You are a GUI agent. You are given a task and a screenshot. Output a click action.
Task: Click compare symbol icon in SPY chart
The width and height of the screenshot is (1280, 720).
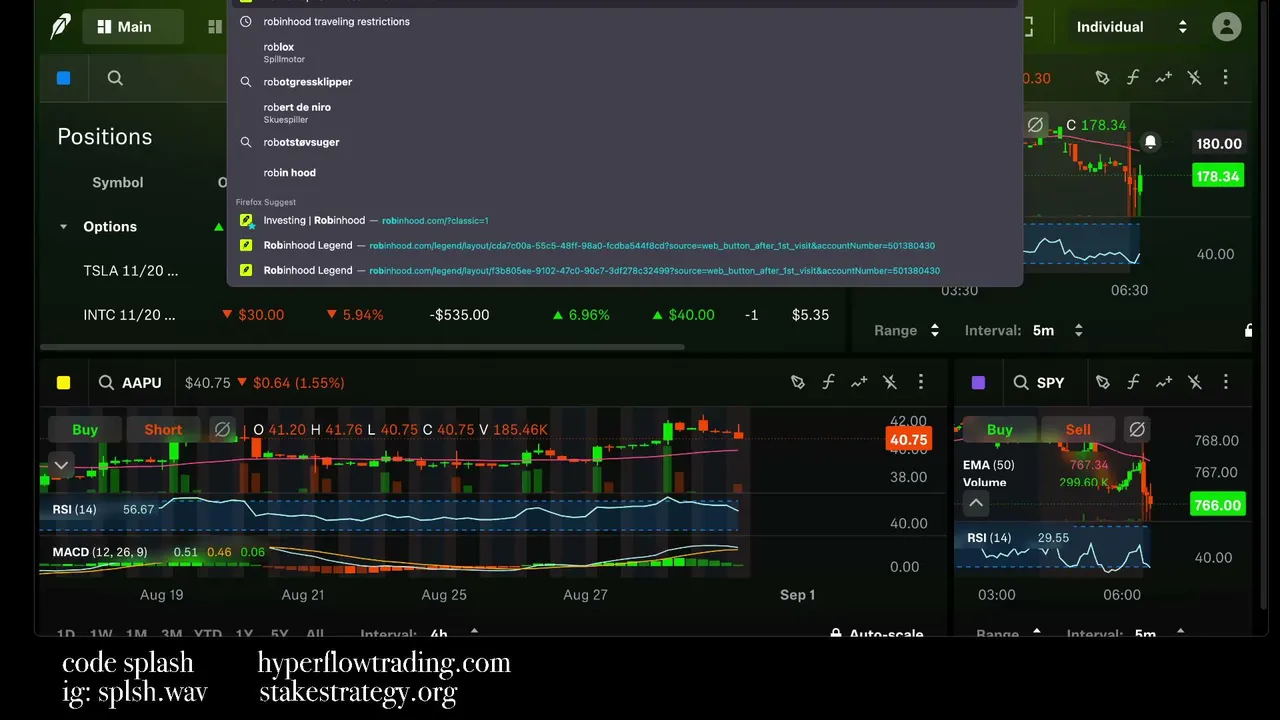[x=1164, y=382]
